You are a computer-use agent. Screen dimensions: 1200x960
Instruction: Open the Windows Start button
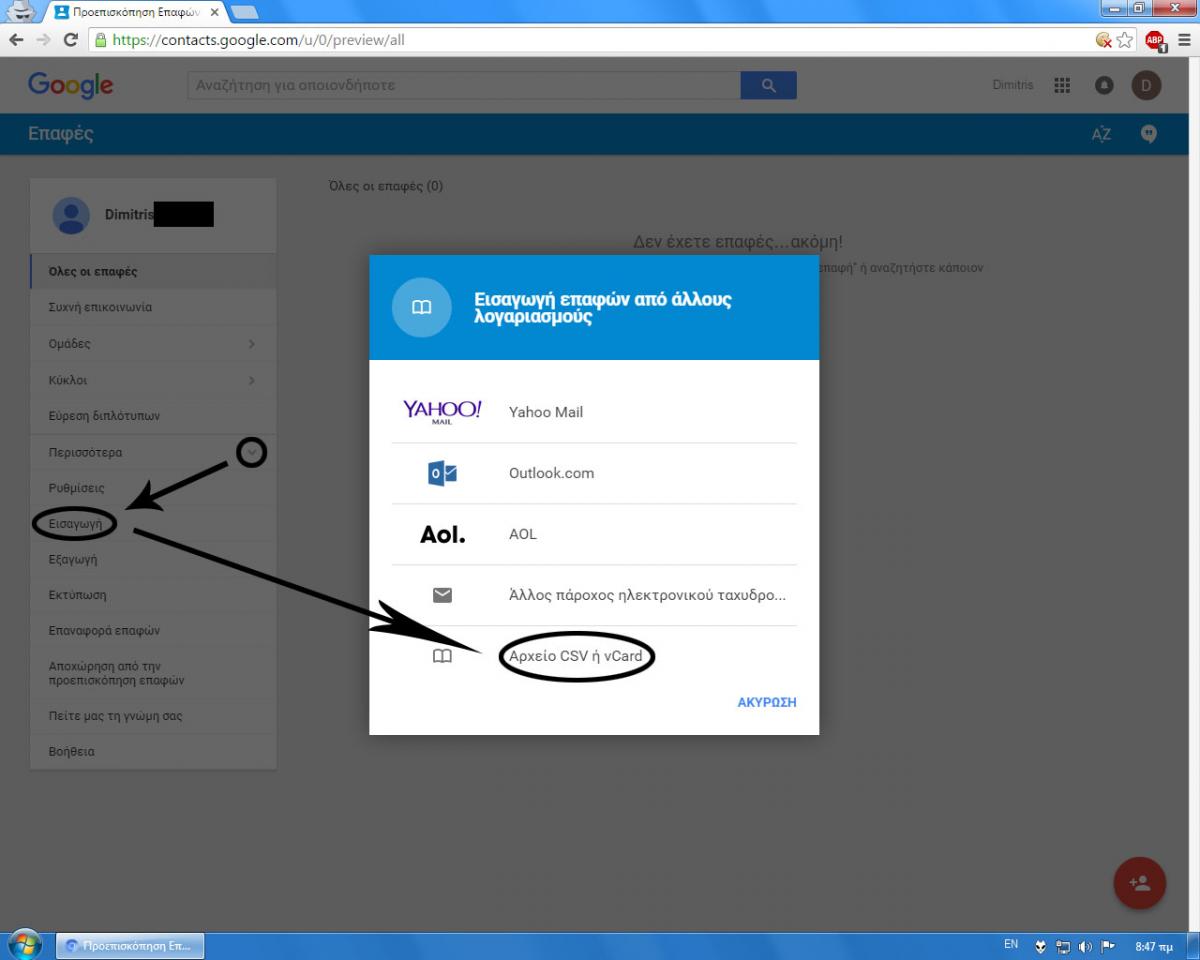pyautogui.click(x=24, y=944)
